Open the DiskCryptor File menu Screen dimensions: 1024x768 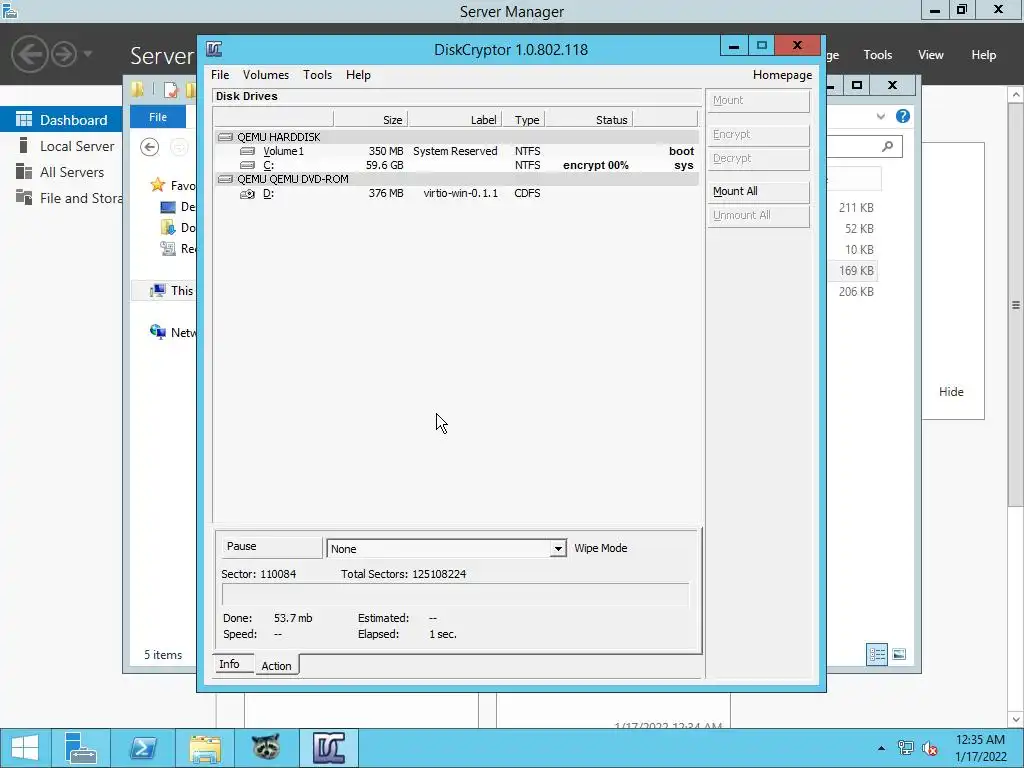(220, 75)
